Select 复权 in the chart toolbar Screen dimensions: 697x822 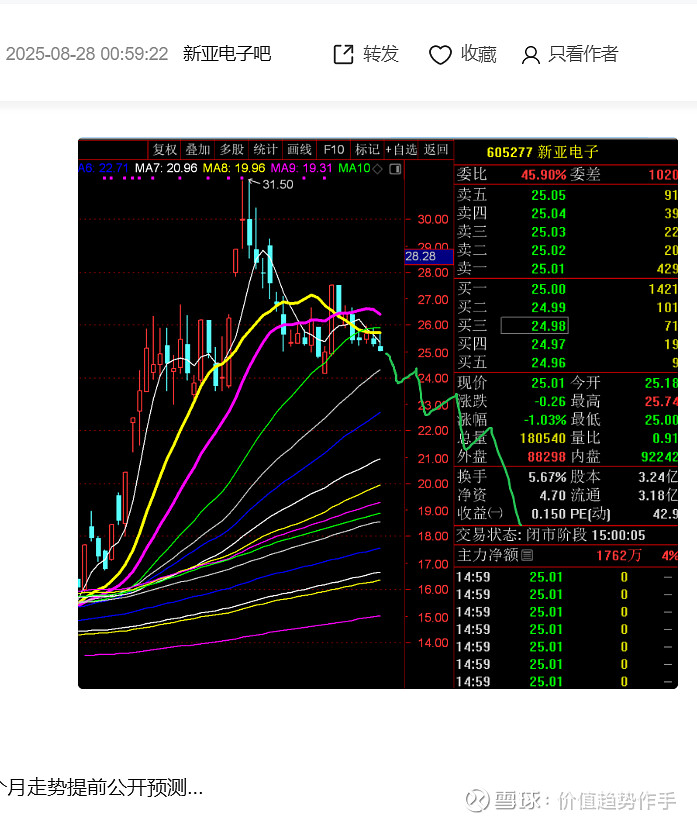click(x=165, y=150)
